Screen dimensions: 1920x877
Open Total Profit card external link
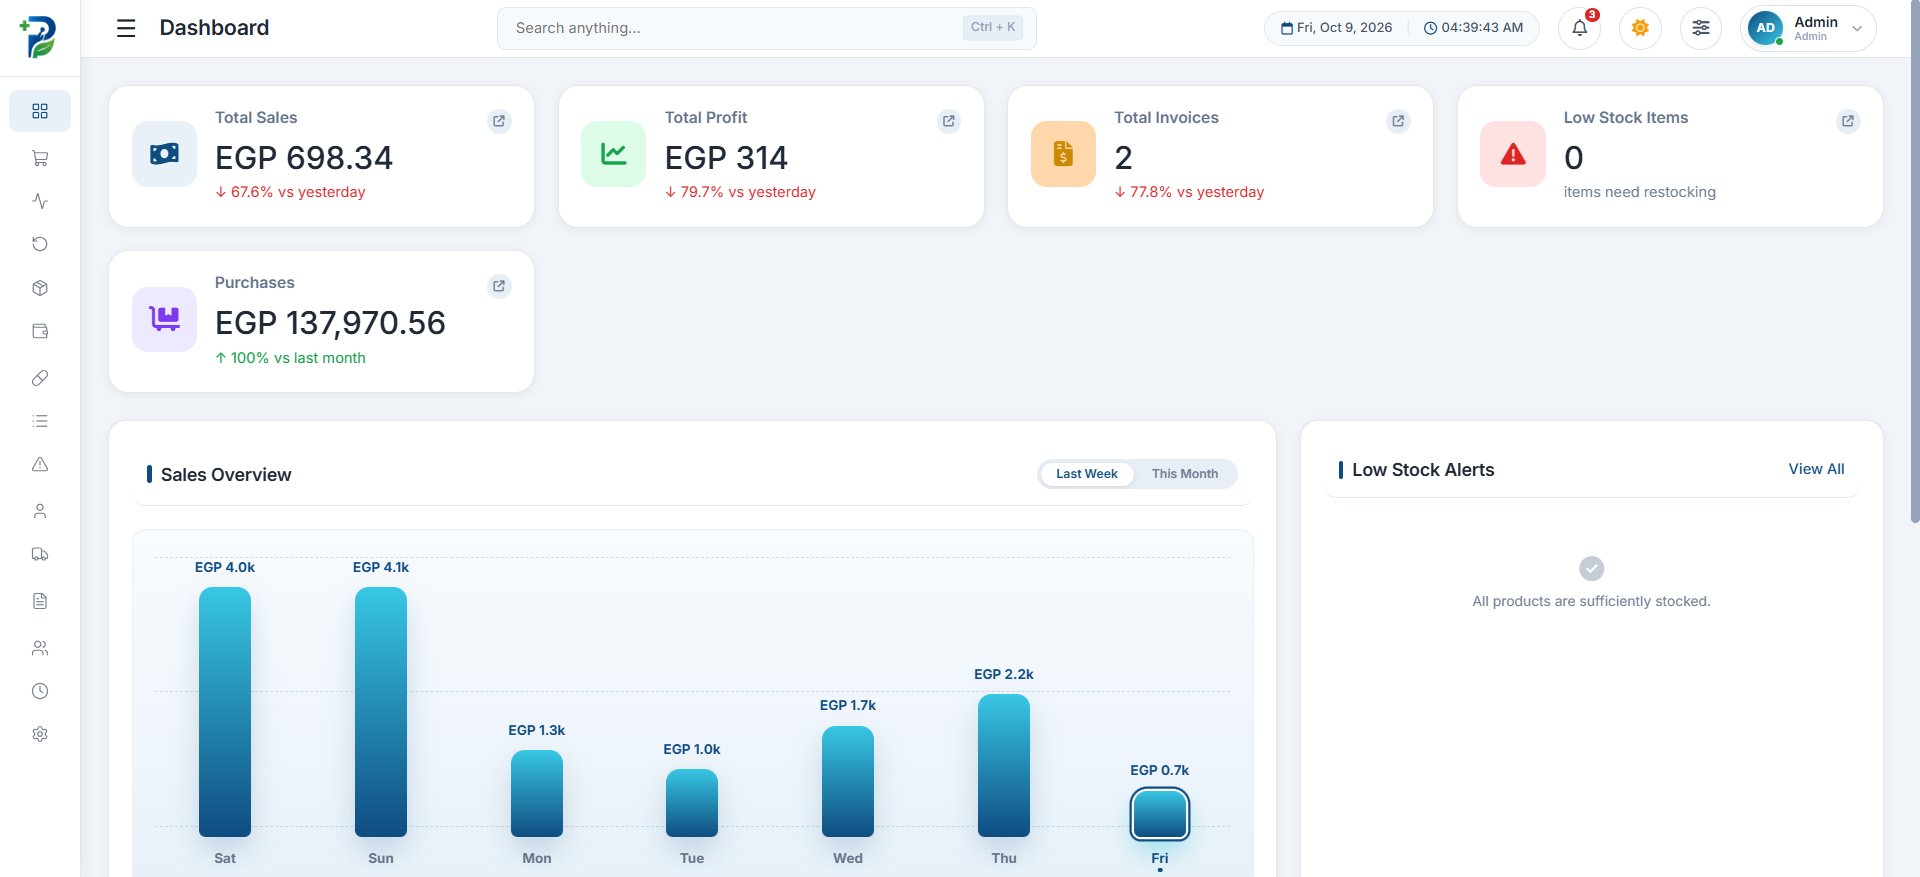[949, 121]
